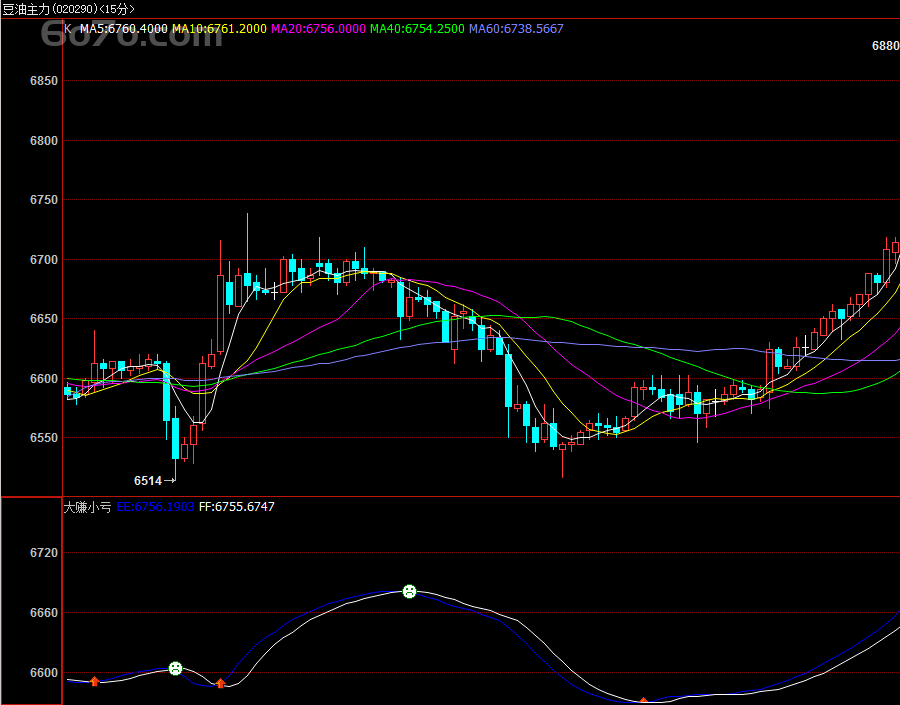Click the 6600 price axis label in main chart
This screenshot has height=705, width=900.
tap(44, 378)
